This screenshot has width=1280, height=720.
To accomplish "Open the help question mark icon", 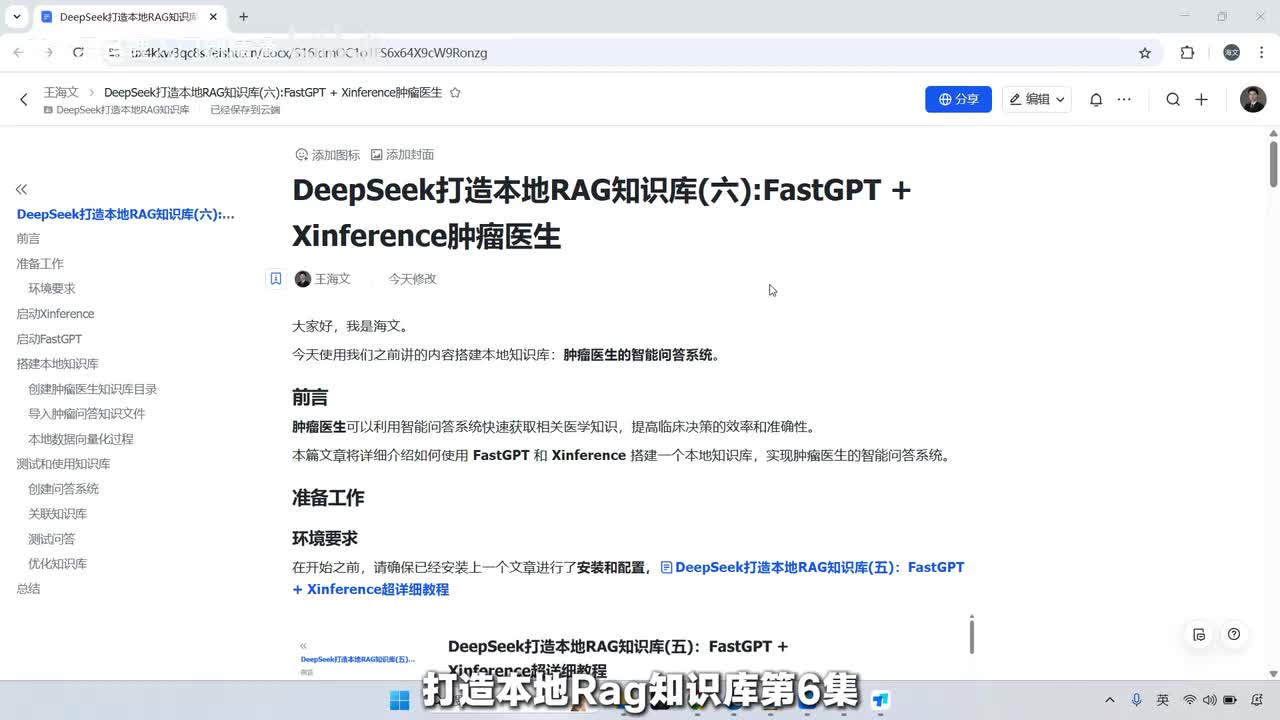I will click(x=1234, y=634).
